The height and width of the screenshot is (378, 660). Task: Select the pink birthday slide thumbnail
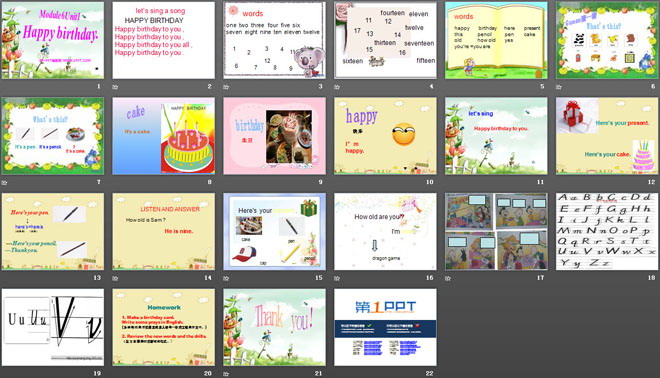[274, 136]
